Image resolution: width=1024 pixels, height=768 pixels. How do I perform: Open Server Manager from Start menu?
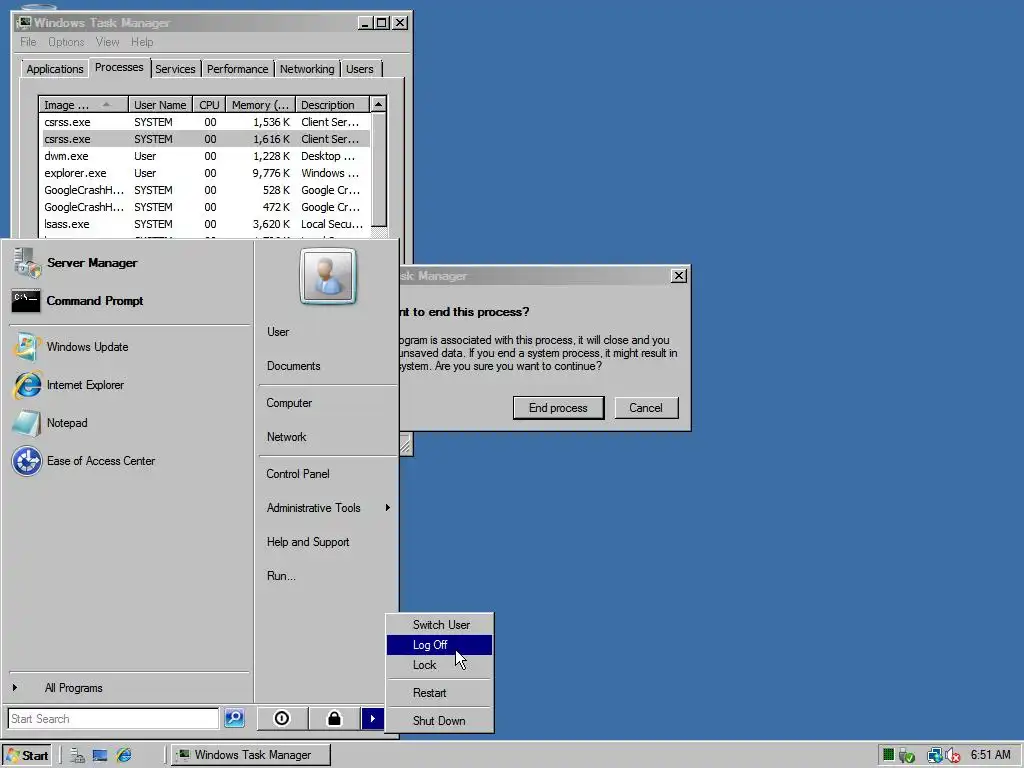click(92, 263)
